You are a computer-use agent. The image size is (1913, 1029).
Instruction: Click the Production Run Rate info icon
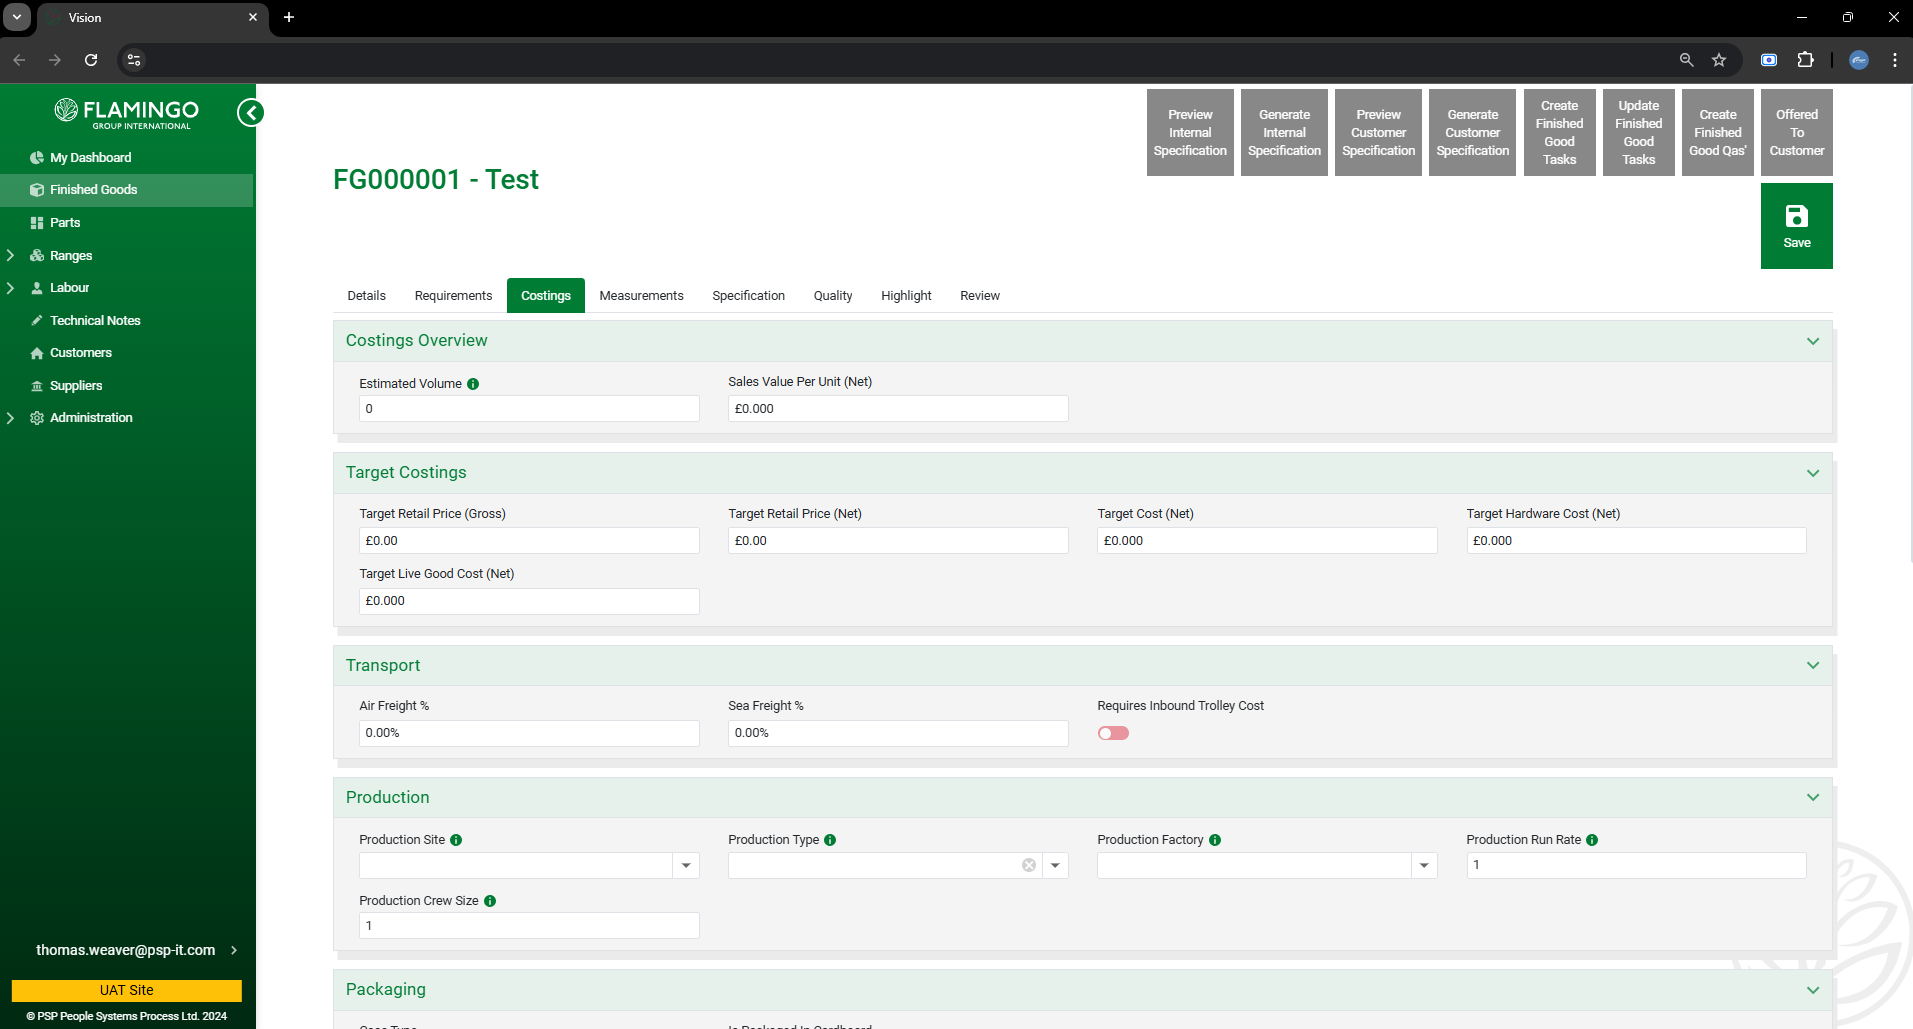click(x=1592, y=840)
